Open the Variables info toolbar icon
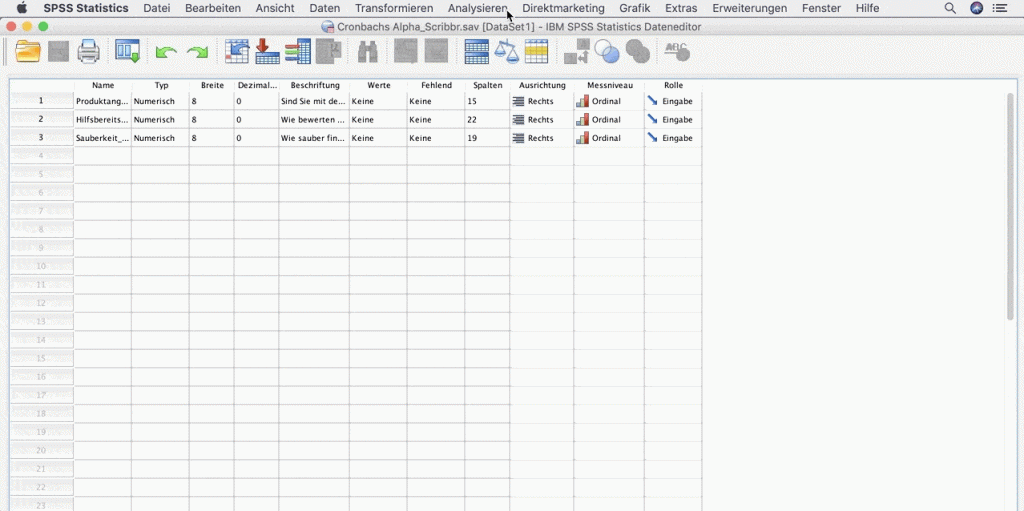 point(298,52)
